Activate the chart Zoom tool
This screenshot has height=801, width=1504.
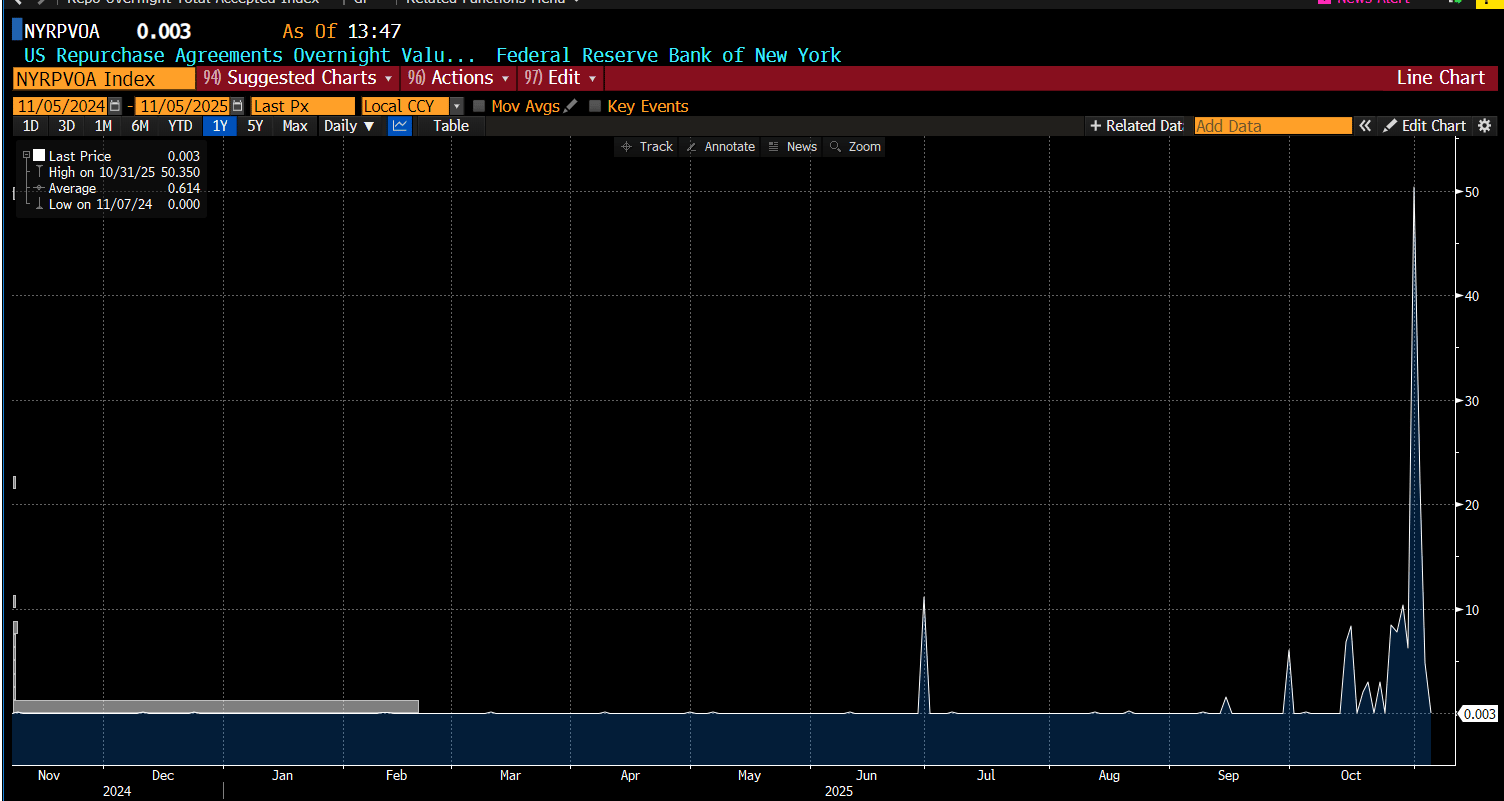pos(855,147)
